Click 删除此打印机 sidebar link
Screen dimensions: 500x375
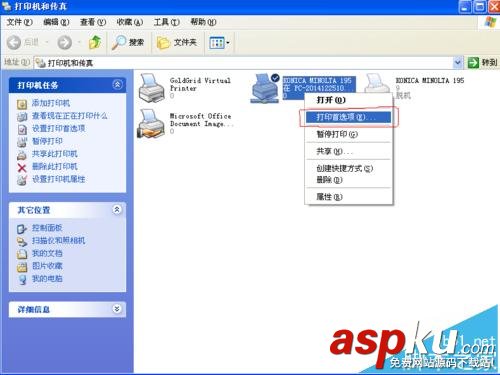click(55, 167)
